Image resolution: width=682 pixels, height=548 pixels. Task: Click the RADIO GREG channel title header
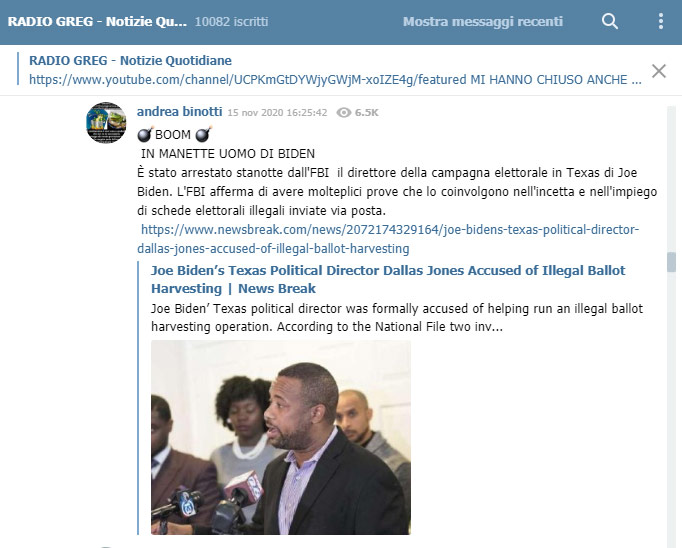point(97,21)
